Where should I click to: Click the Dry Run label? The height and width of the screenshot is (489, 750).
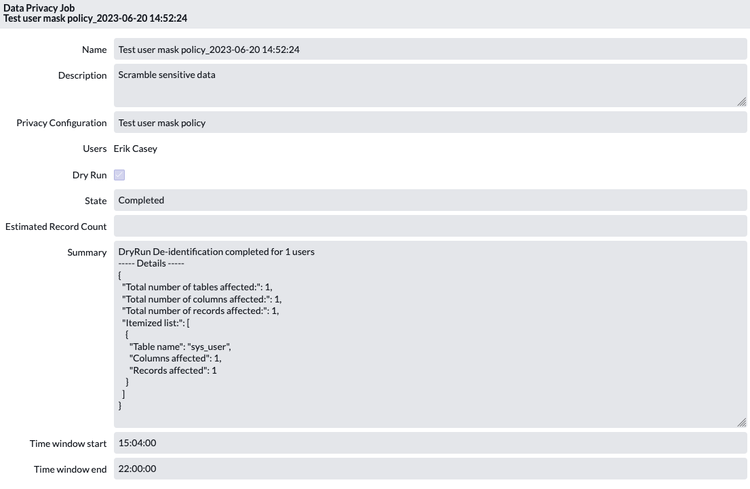(x=89, y=175)
